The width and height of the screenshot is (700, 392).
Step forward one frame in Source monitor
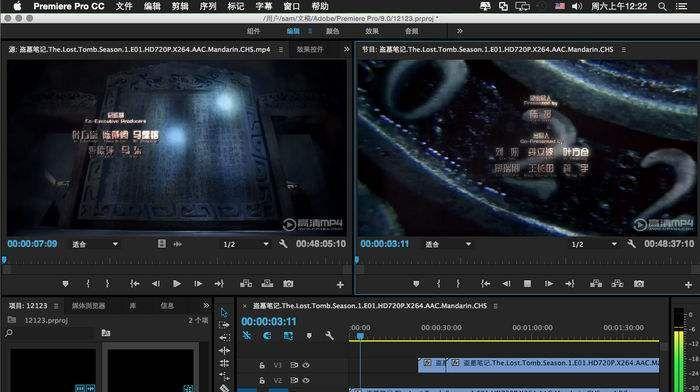pyautogui.click(x=198, y=284)
